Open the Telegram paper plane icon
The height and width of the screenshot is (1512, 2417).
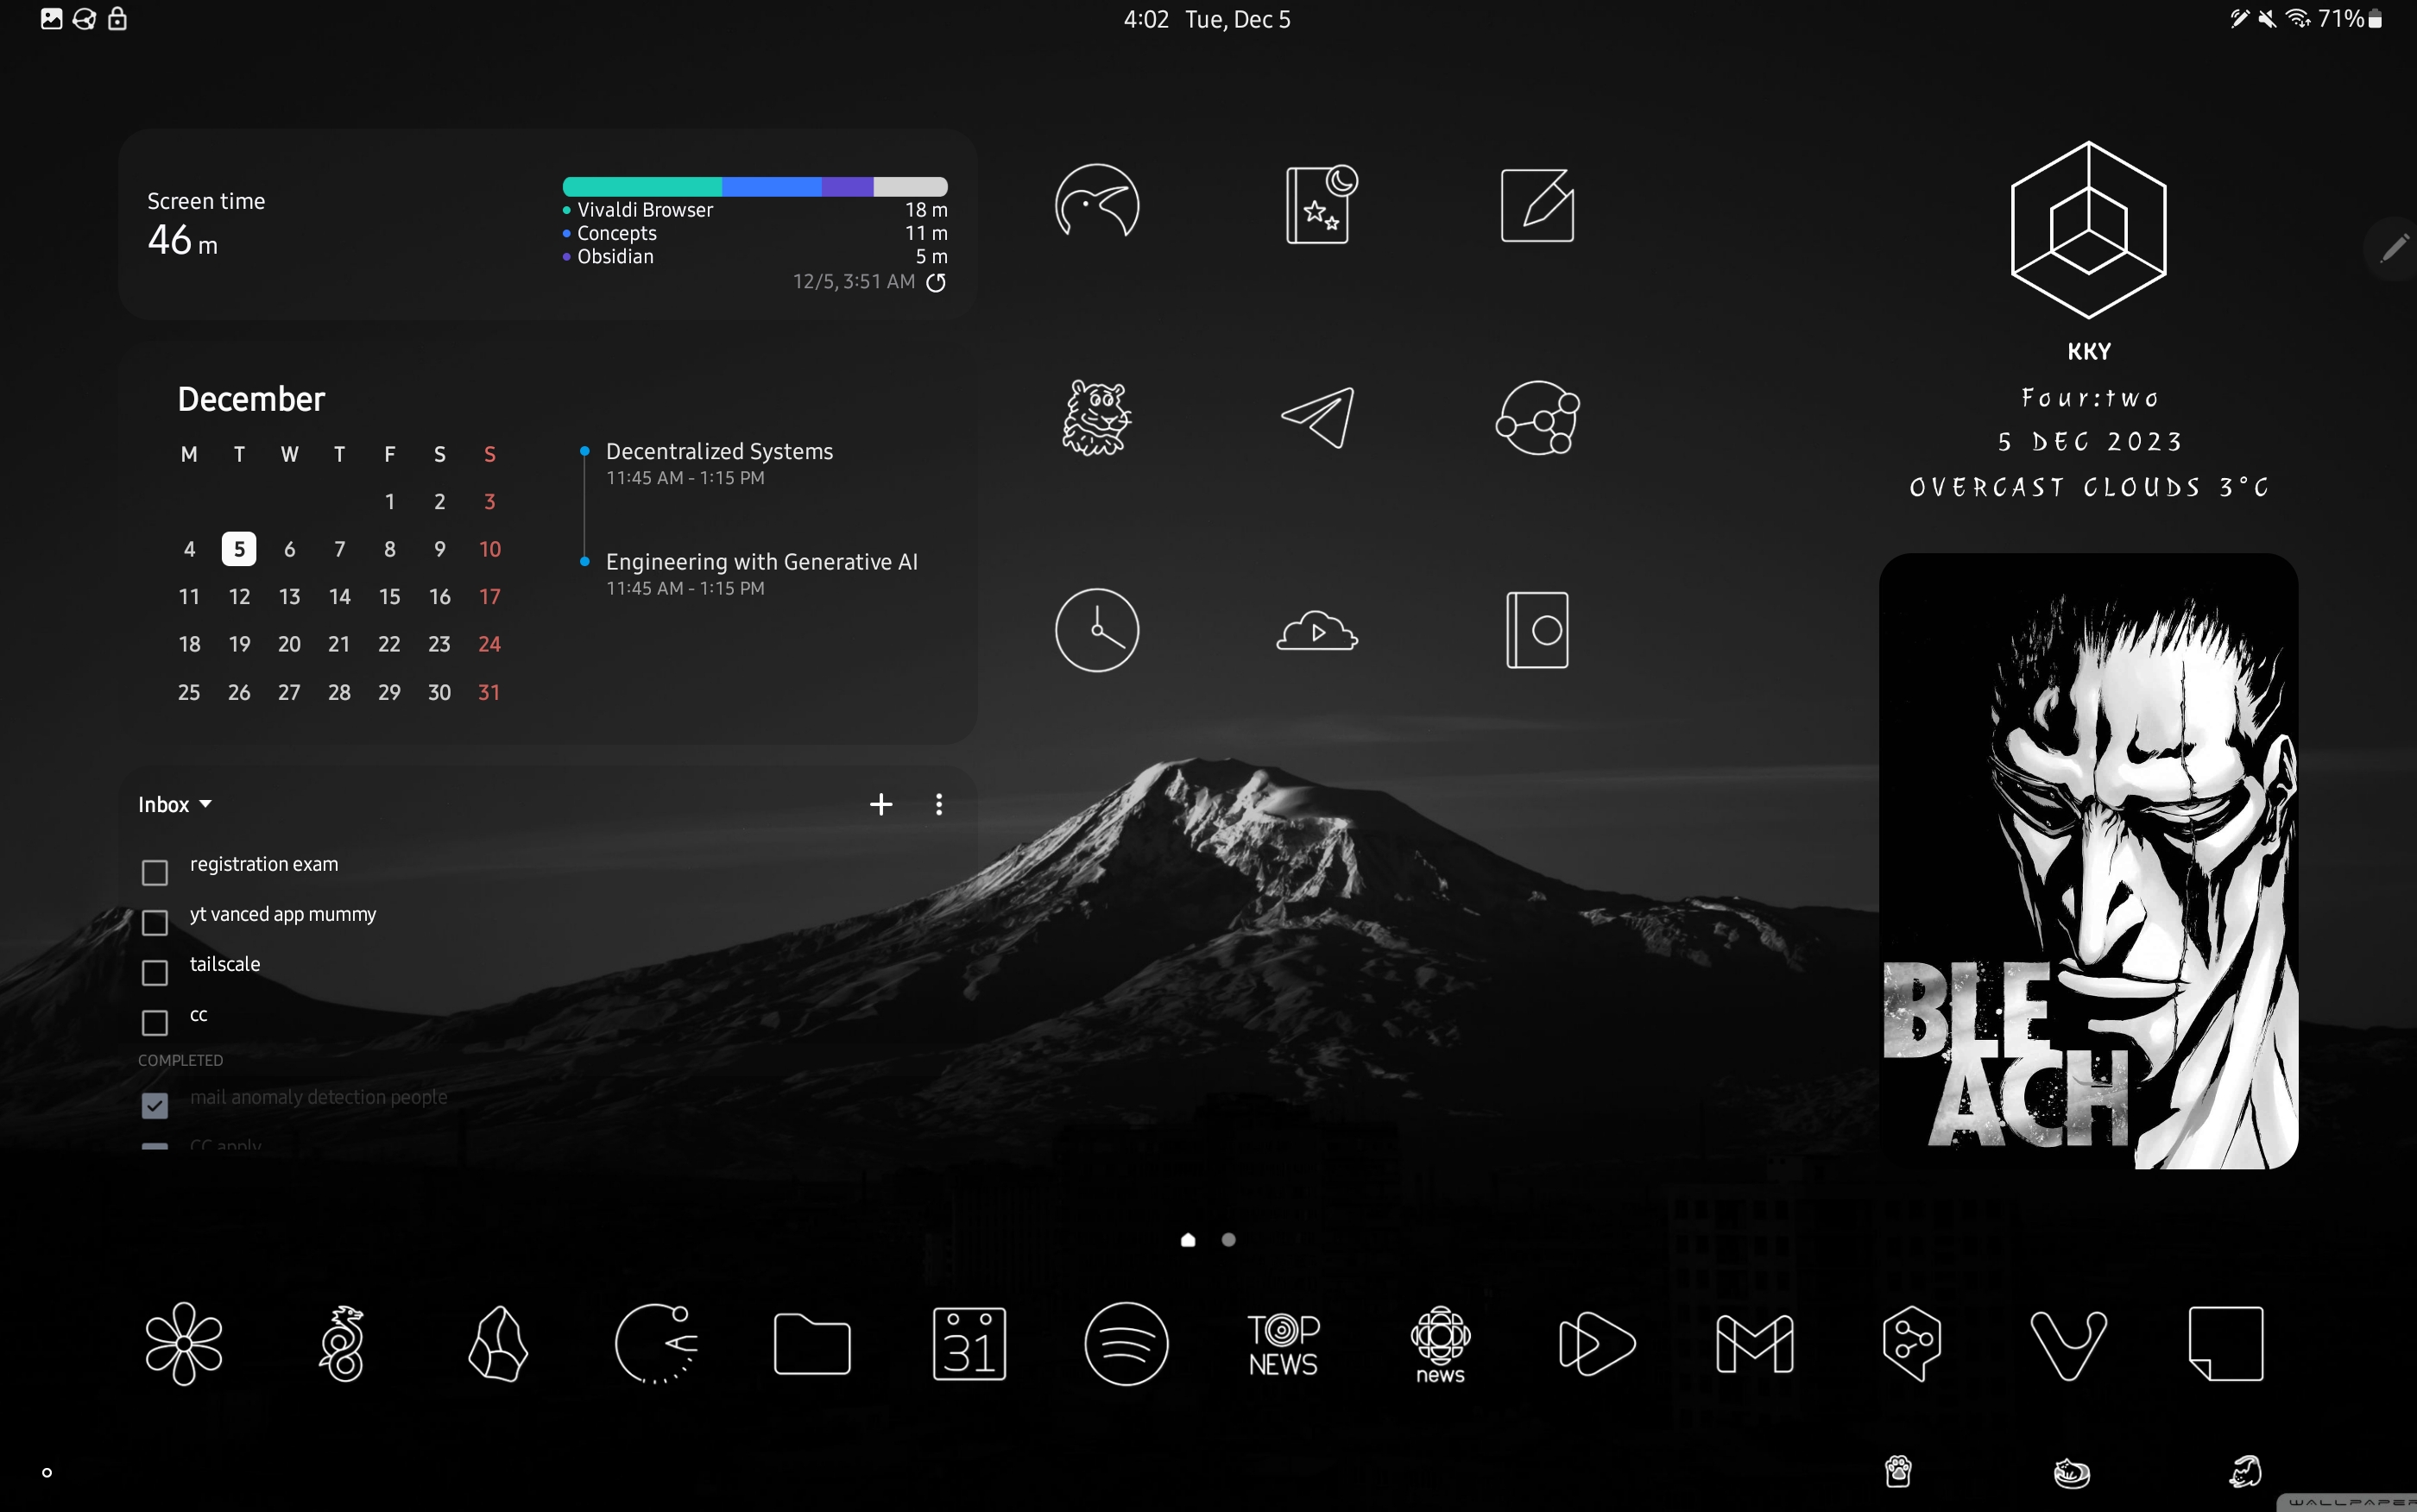click(x=1317, y=418)
